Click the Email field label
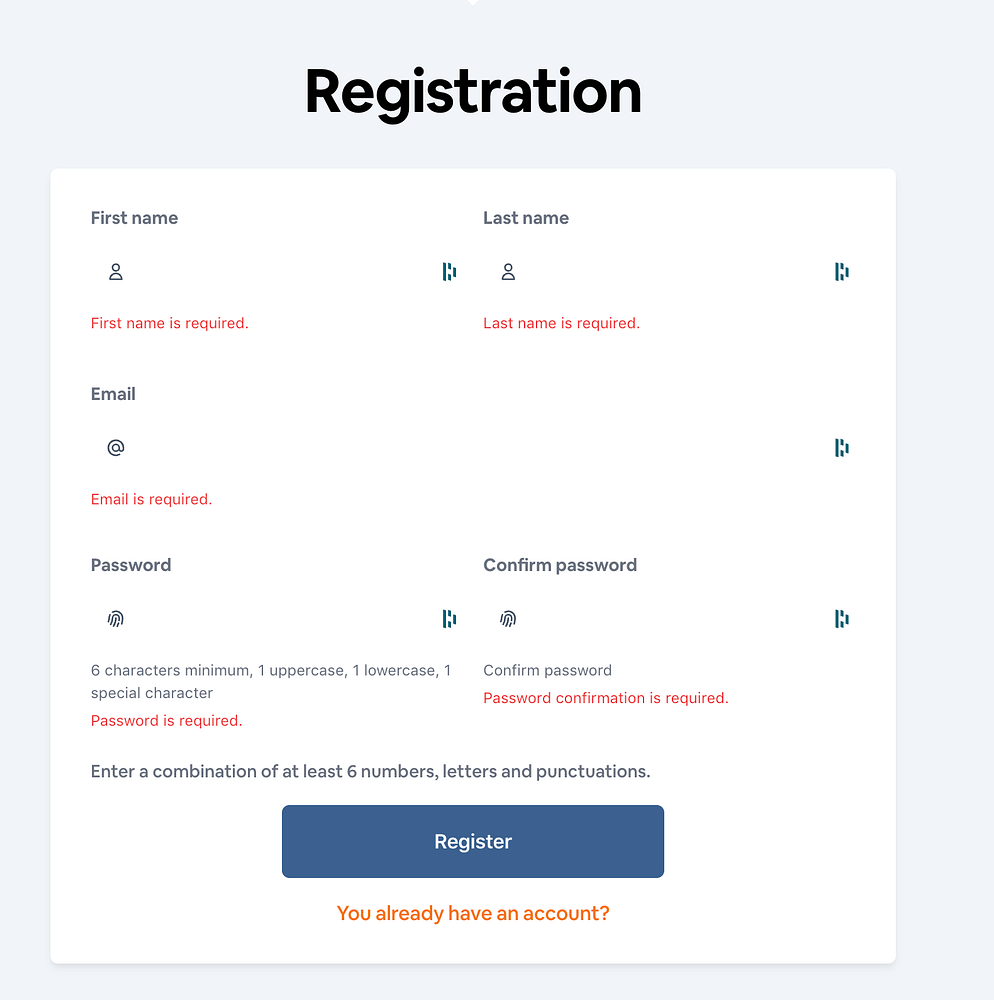The width and height of the screenshot is (994, 1000). 113,394
